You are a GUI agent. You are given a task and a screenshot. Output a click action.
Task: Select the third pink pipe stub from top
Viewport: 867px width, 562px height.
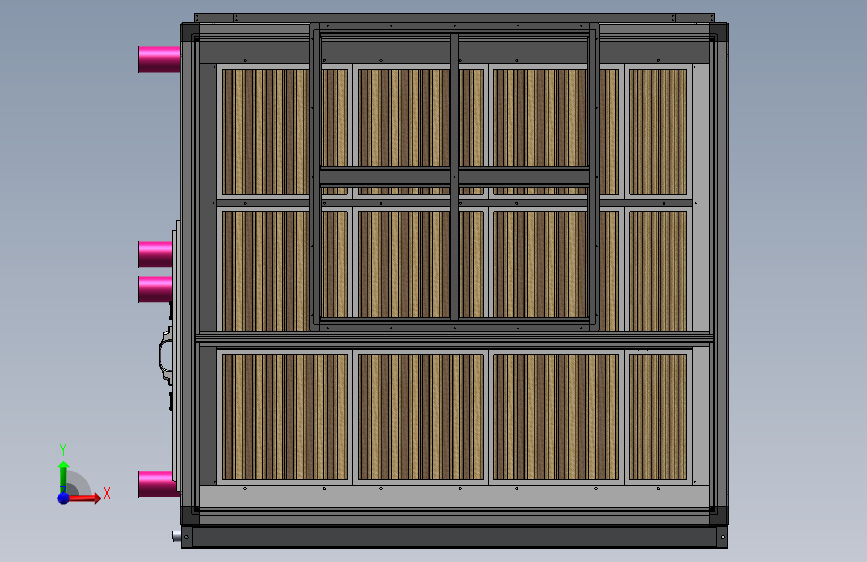pyautogui.click(x=155, y=289)
